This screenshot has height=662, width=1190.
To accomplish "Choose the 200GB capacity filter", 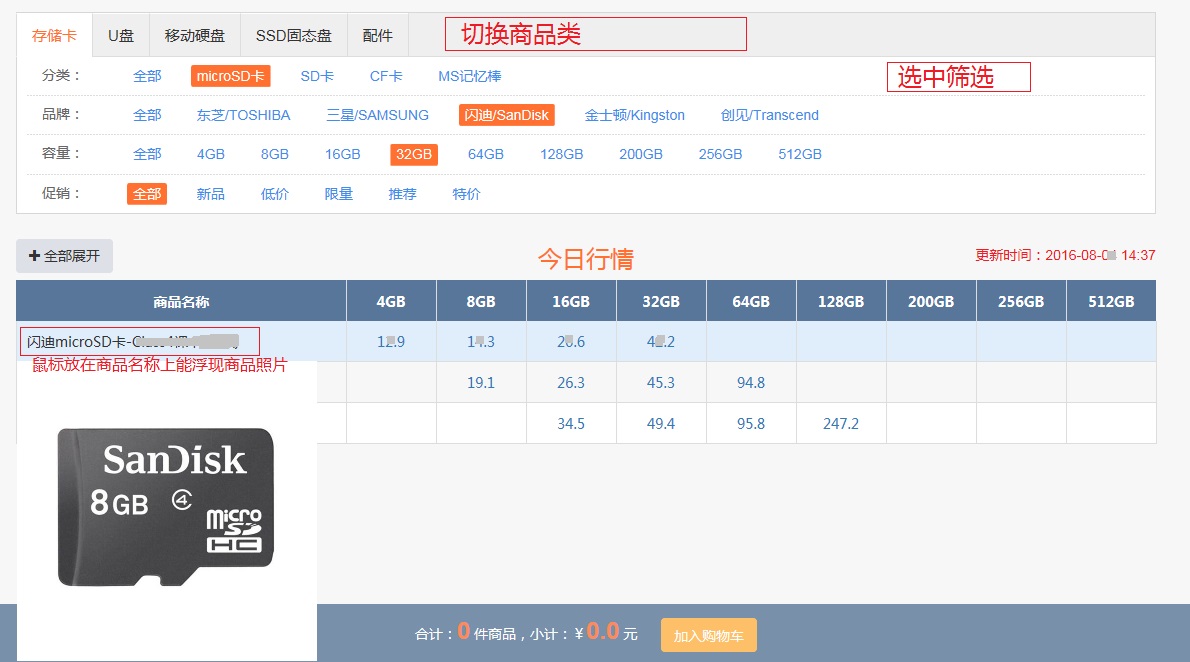I will click(641, 154).
